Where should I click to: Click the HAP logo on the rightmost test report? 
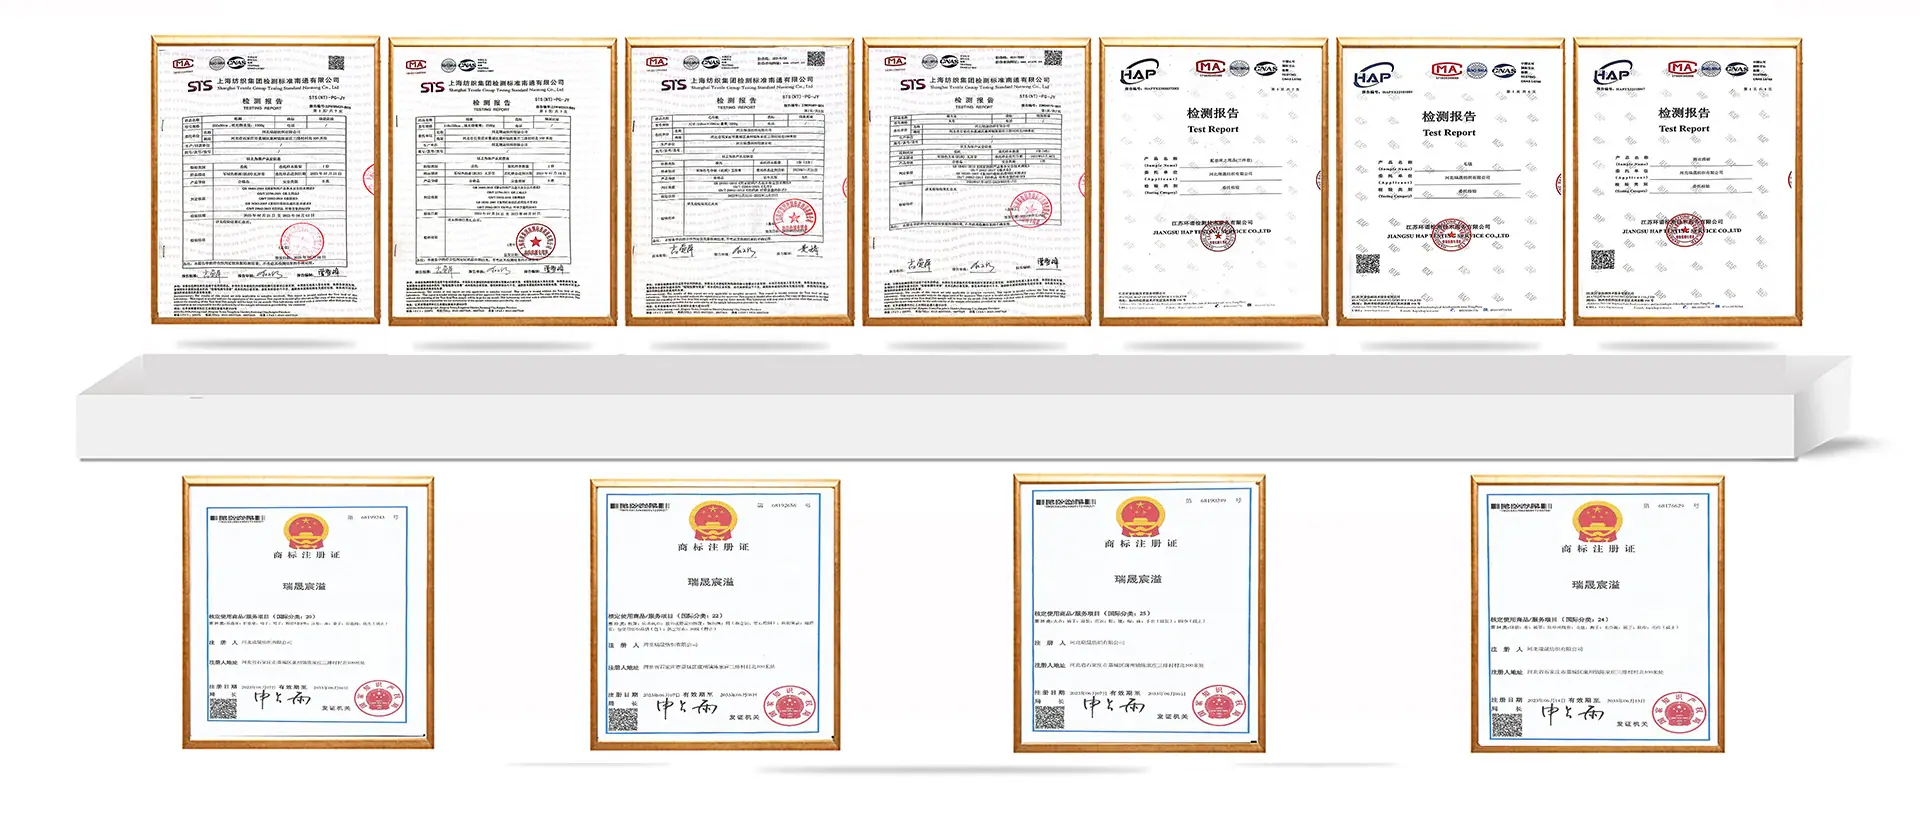click(x=1612, y=73)
